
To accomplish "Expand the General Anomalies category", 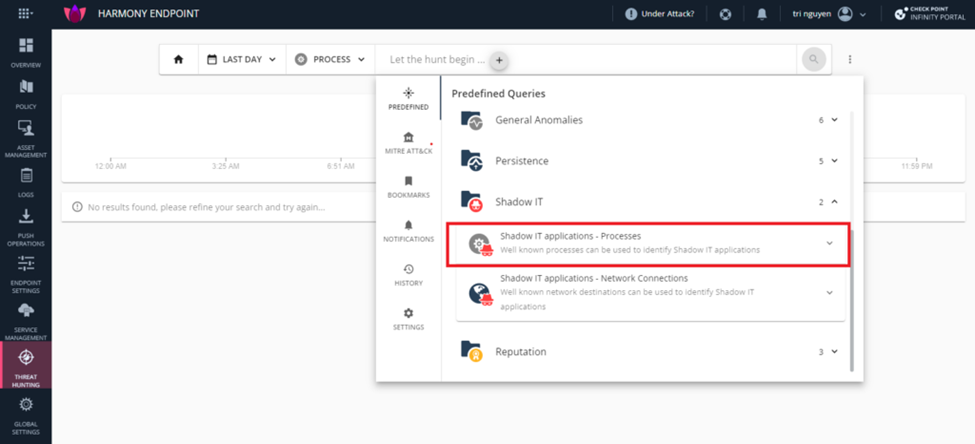I will [834, 119].
